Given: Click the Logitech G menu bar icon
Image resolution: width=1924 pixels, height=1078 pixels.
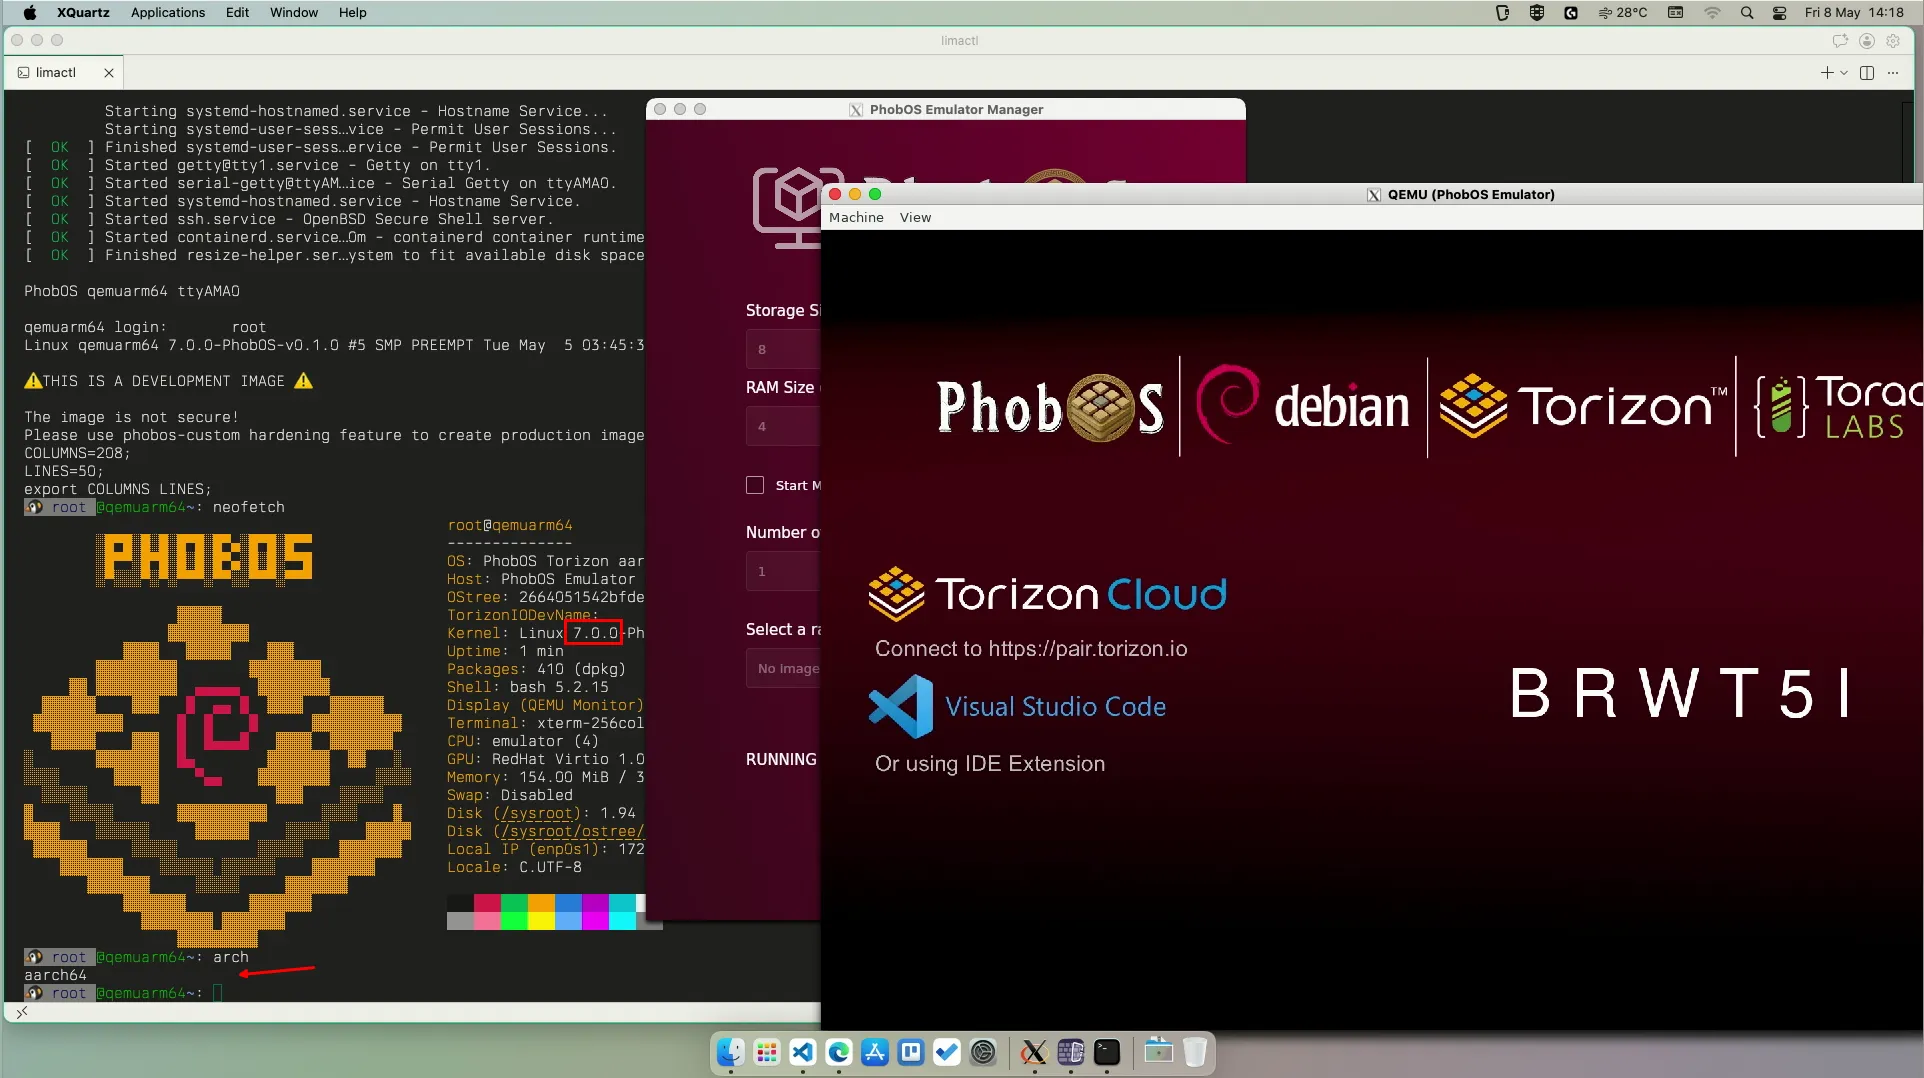Looking at the screenshot, I should point(1571,13).
